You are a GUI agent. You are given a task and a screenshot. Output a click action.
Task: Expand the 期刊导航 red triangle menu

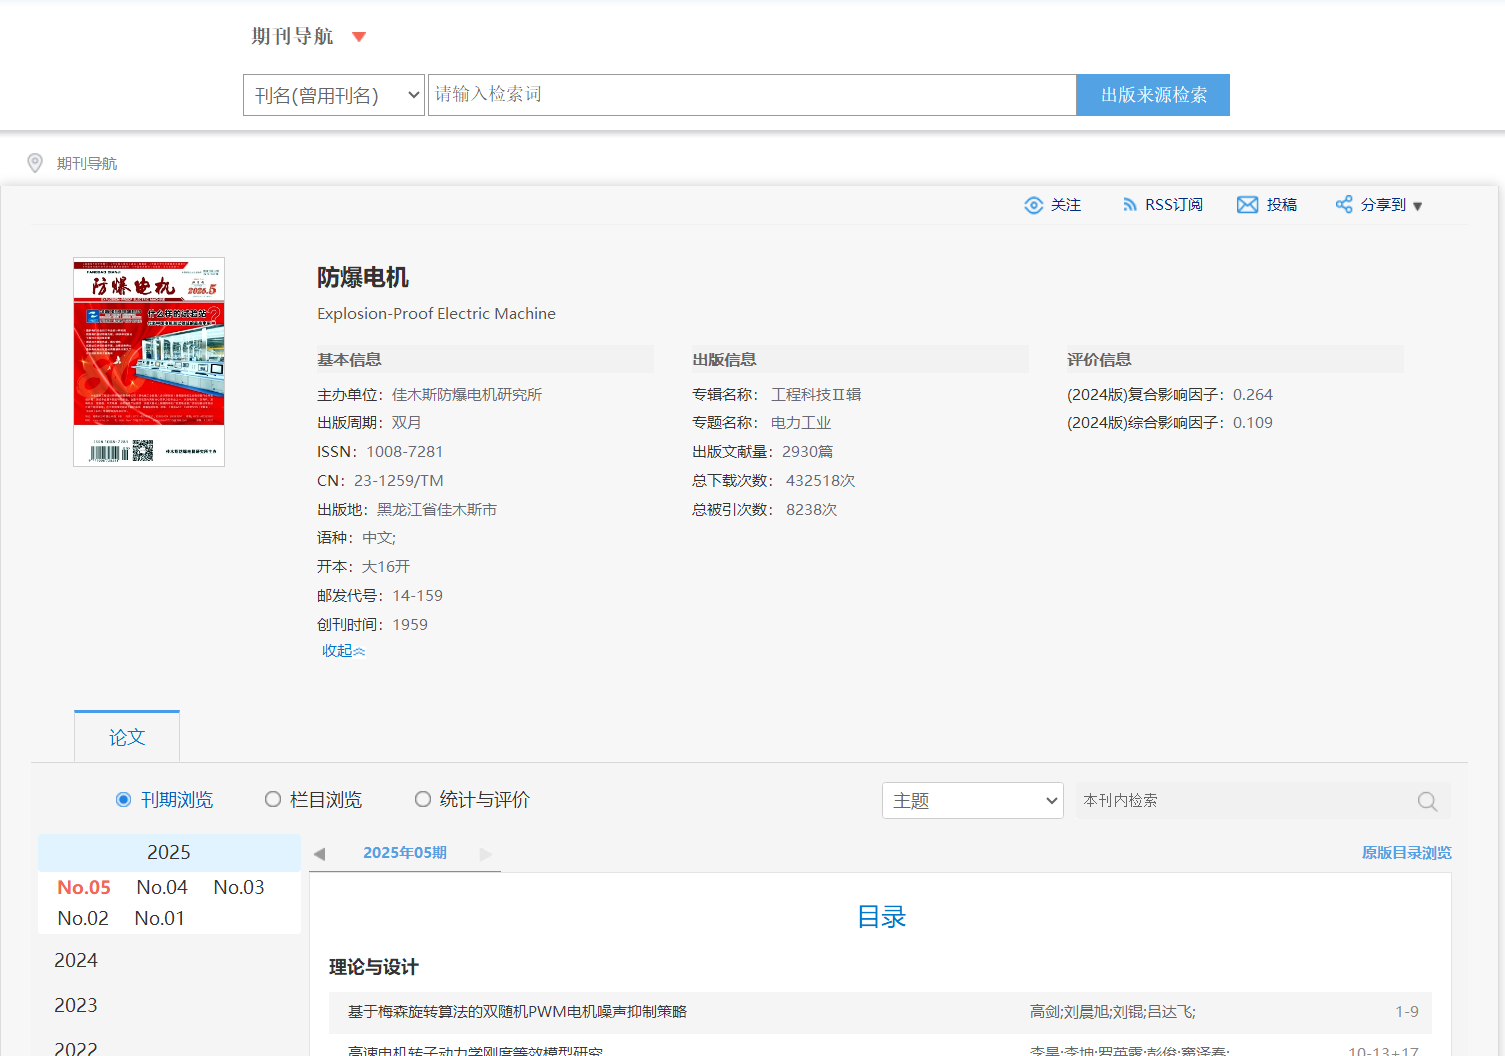click(x=359, y=37)
